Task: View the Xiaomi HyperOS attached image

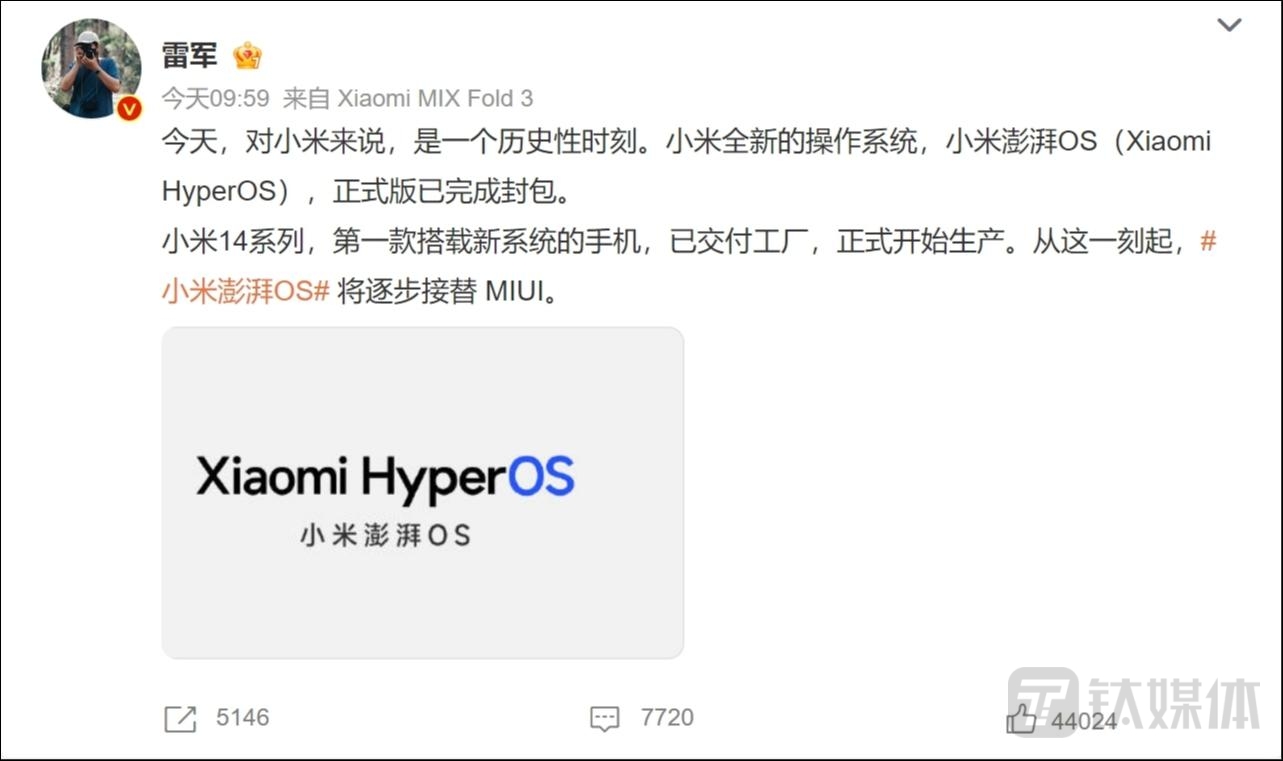Action: 423,492
